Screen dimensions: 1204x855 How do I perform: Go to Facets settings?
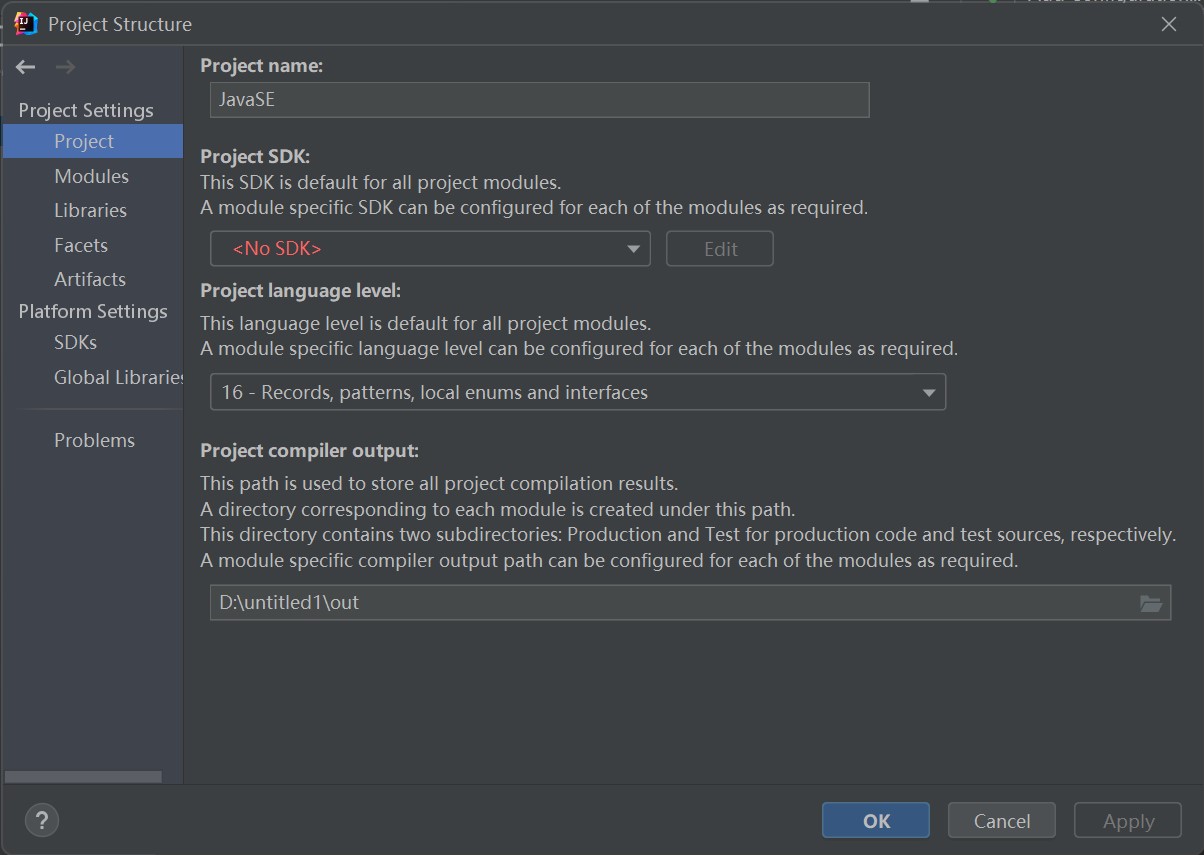[x=81, y=245]
